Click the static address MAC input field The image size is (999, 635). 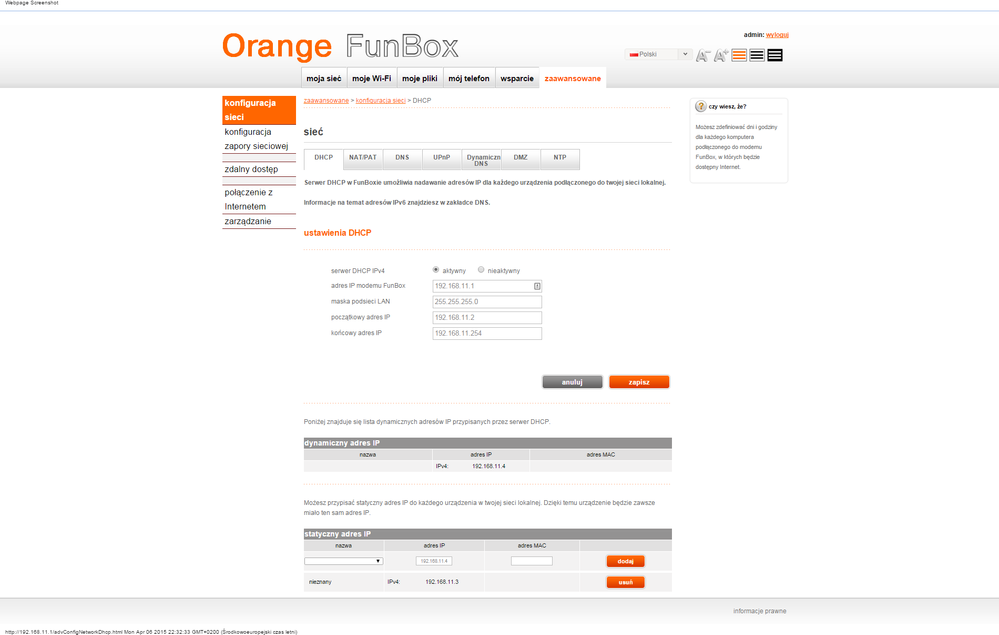531,561
